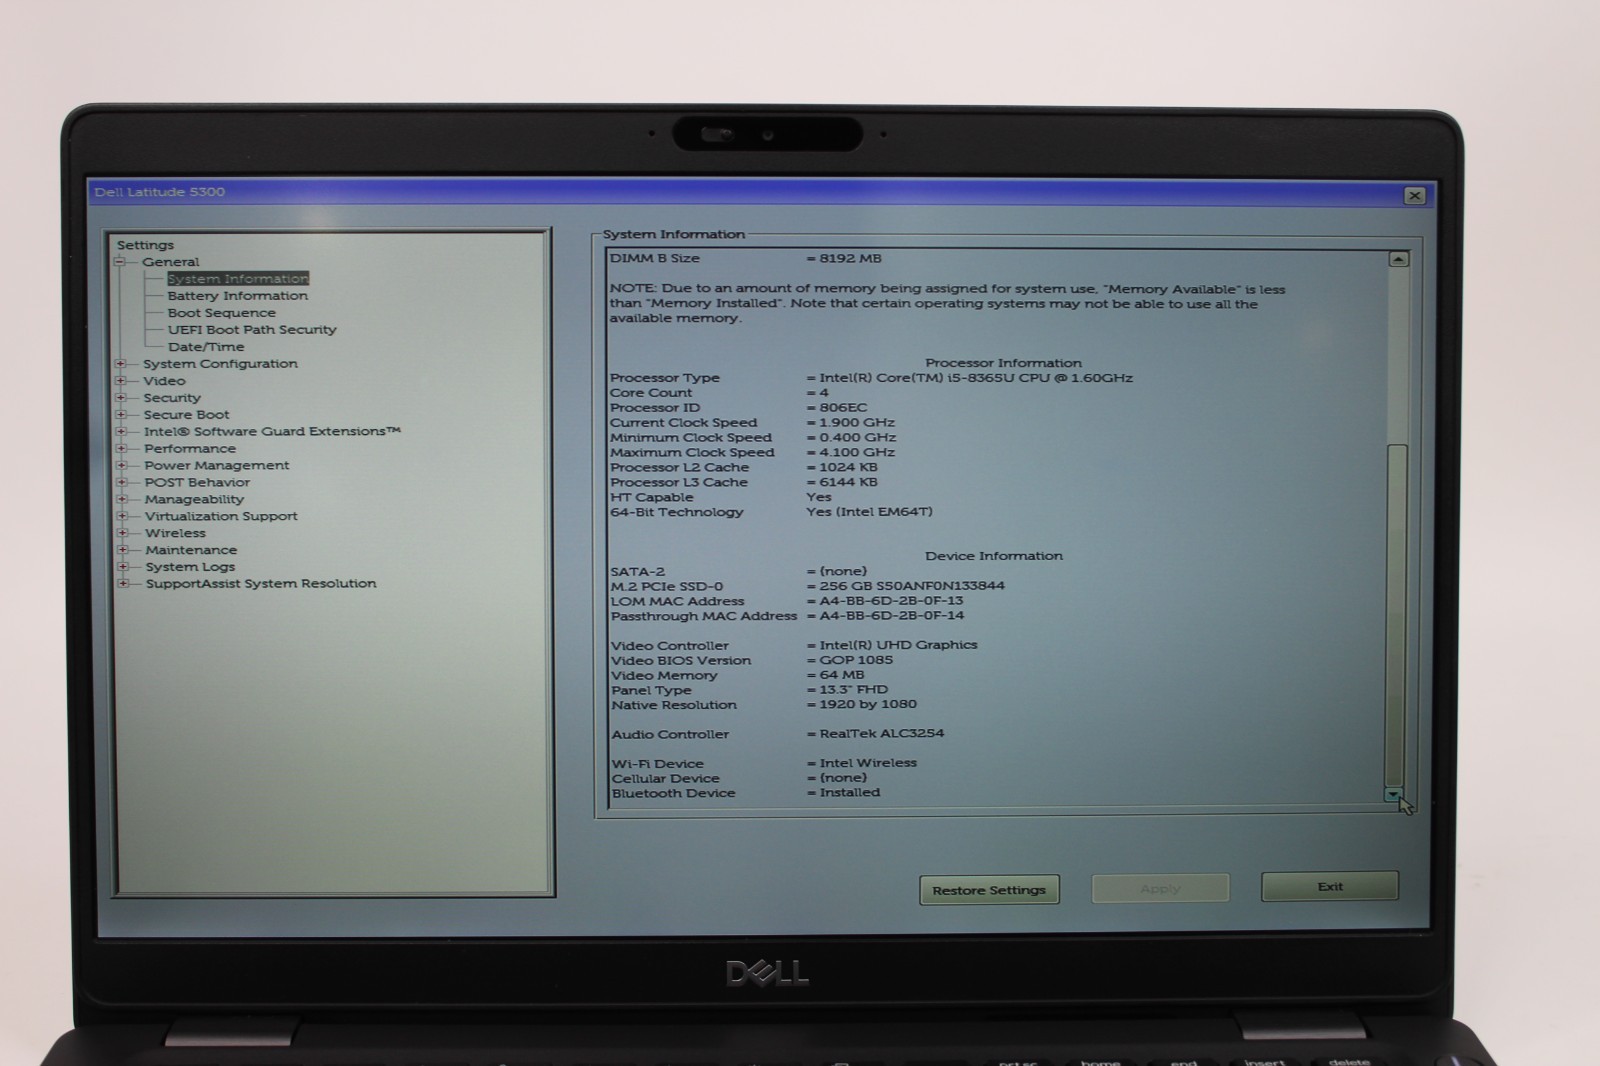Click the Processor L3 Cache value
This screenshot has height=1066, width=1600.
848,482
